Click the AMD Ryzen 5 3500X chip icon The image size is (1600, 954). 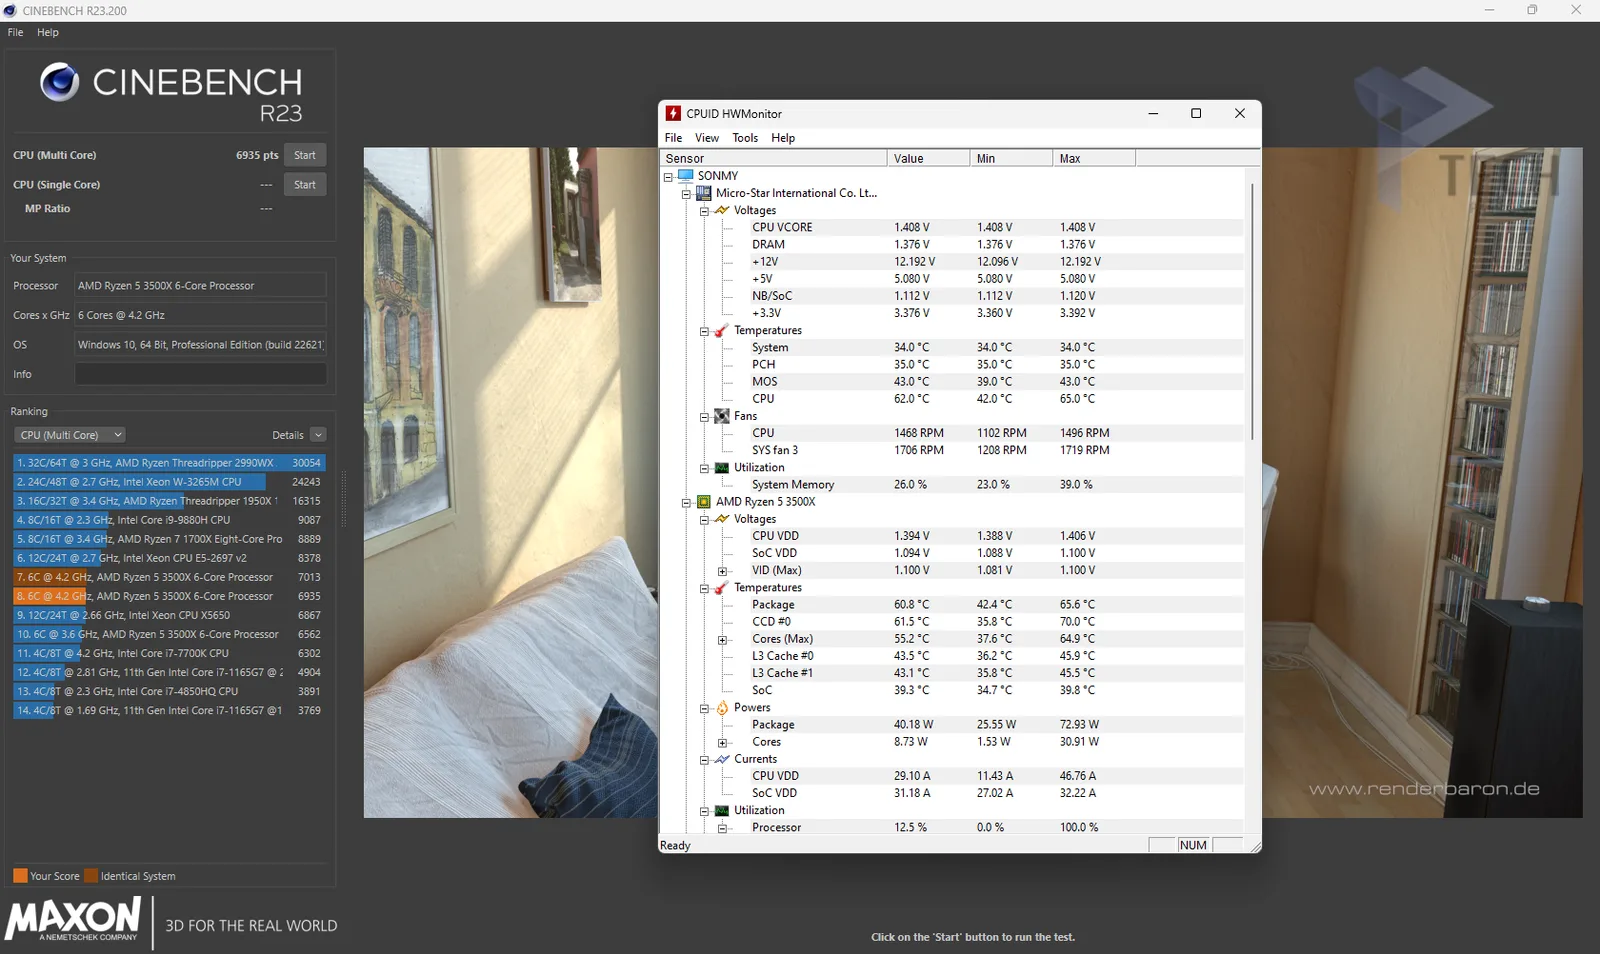(x=704, y=502)
